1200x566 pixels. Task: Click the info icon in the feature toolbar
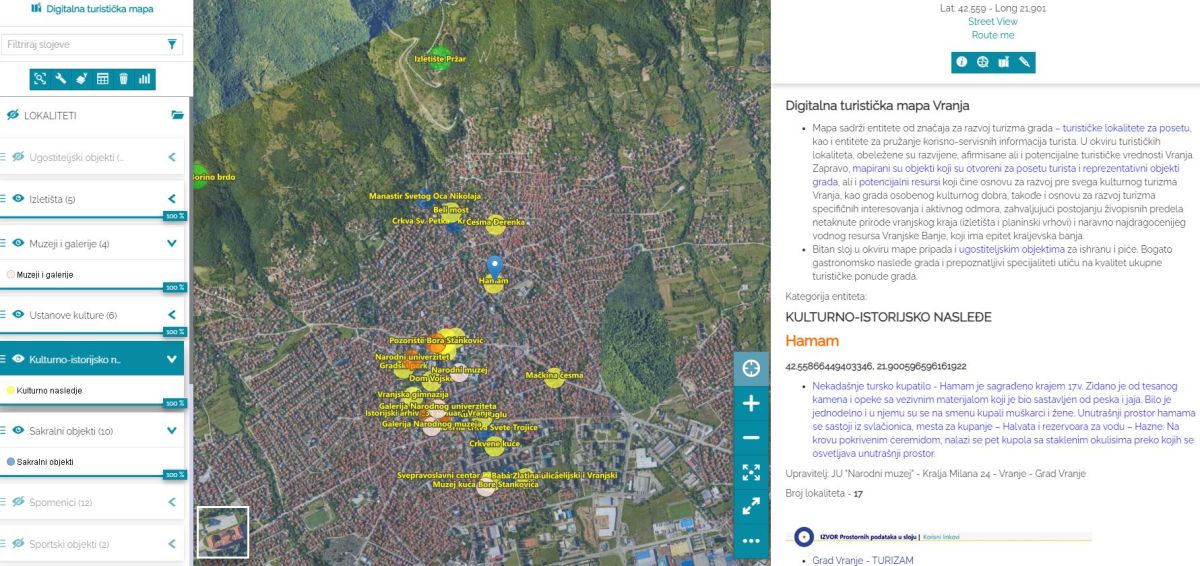pos(962,62)
